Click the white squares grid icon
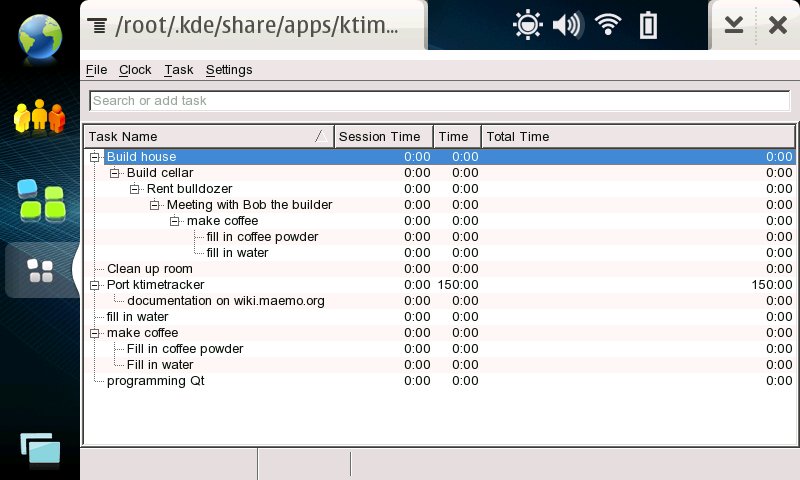The image size is (800, 480). [40, 270]
